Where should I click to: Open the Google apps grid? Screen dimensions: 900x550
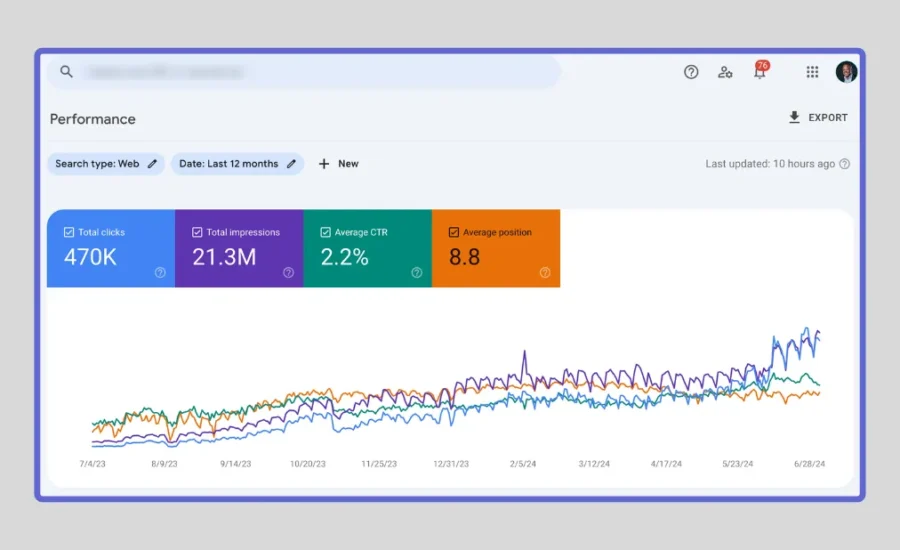click(x=812, y=72)
